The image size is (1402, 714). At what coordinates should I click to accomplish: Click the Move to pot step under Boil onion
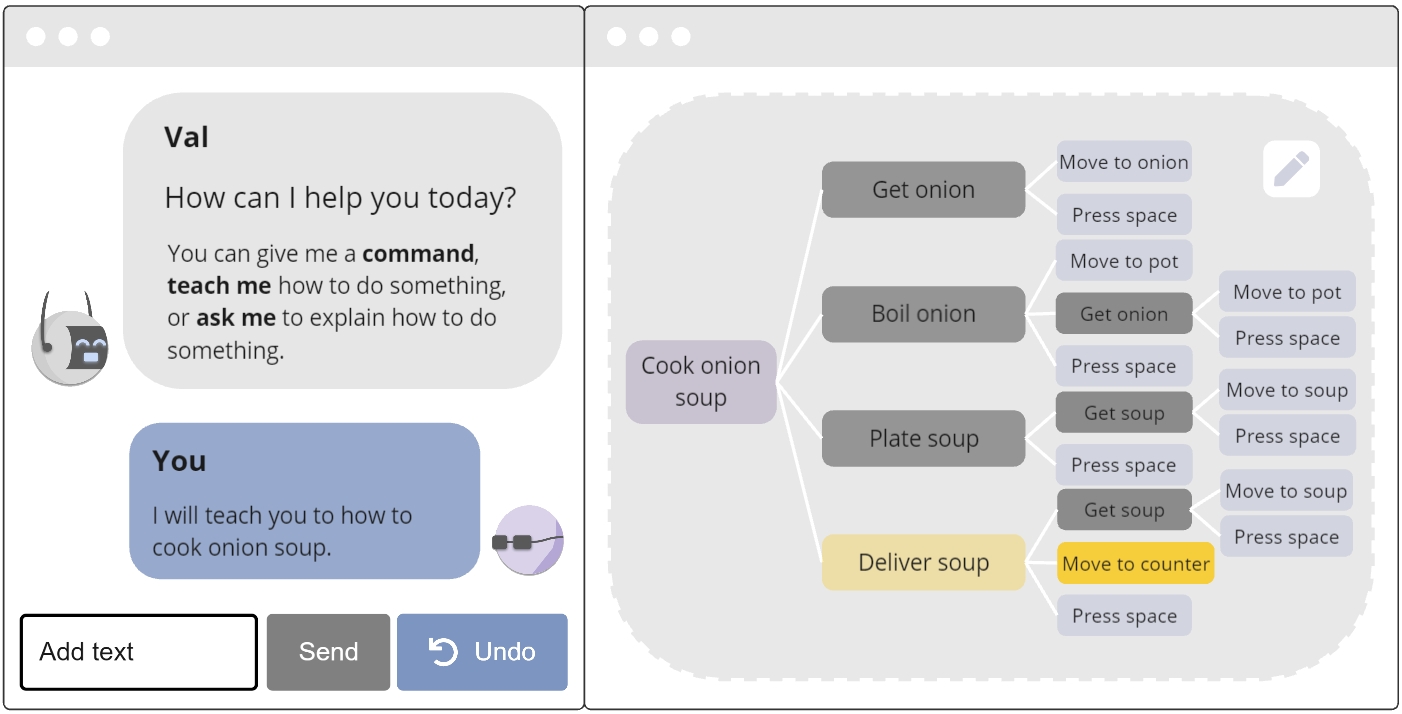pyautogui.click(x=1124, y=261)
